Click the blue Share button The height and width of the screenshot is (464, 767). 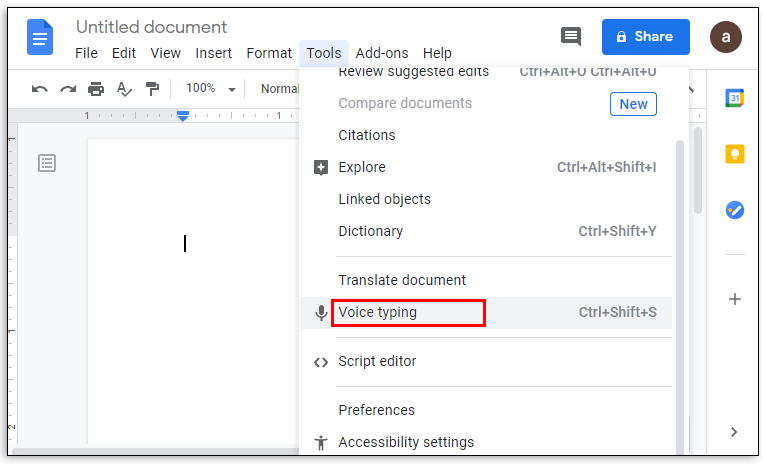coord(645,37)
